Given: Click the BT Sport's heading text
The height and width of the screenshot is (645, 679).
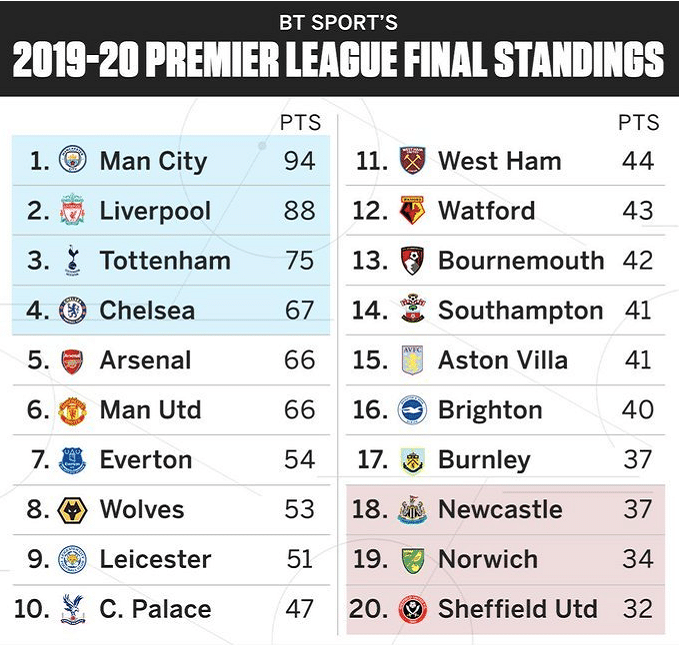Looking at the screenshot, I should (339, 22).
